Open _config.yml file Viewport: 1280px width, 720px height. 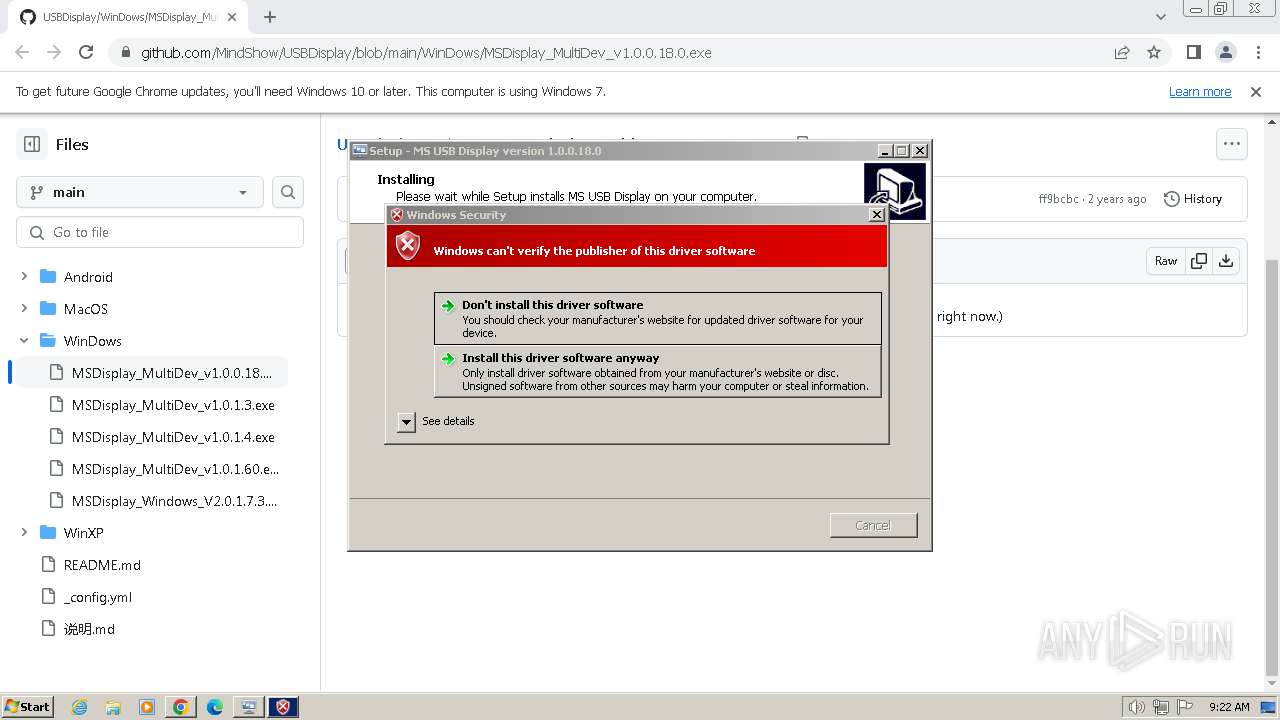pos(98,597)
